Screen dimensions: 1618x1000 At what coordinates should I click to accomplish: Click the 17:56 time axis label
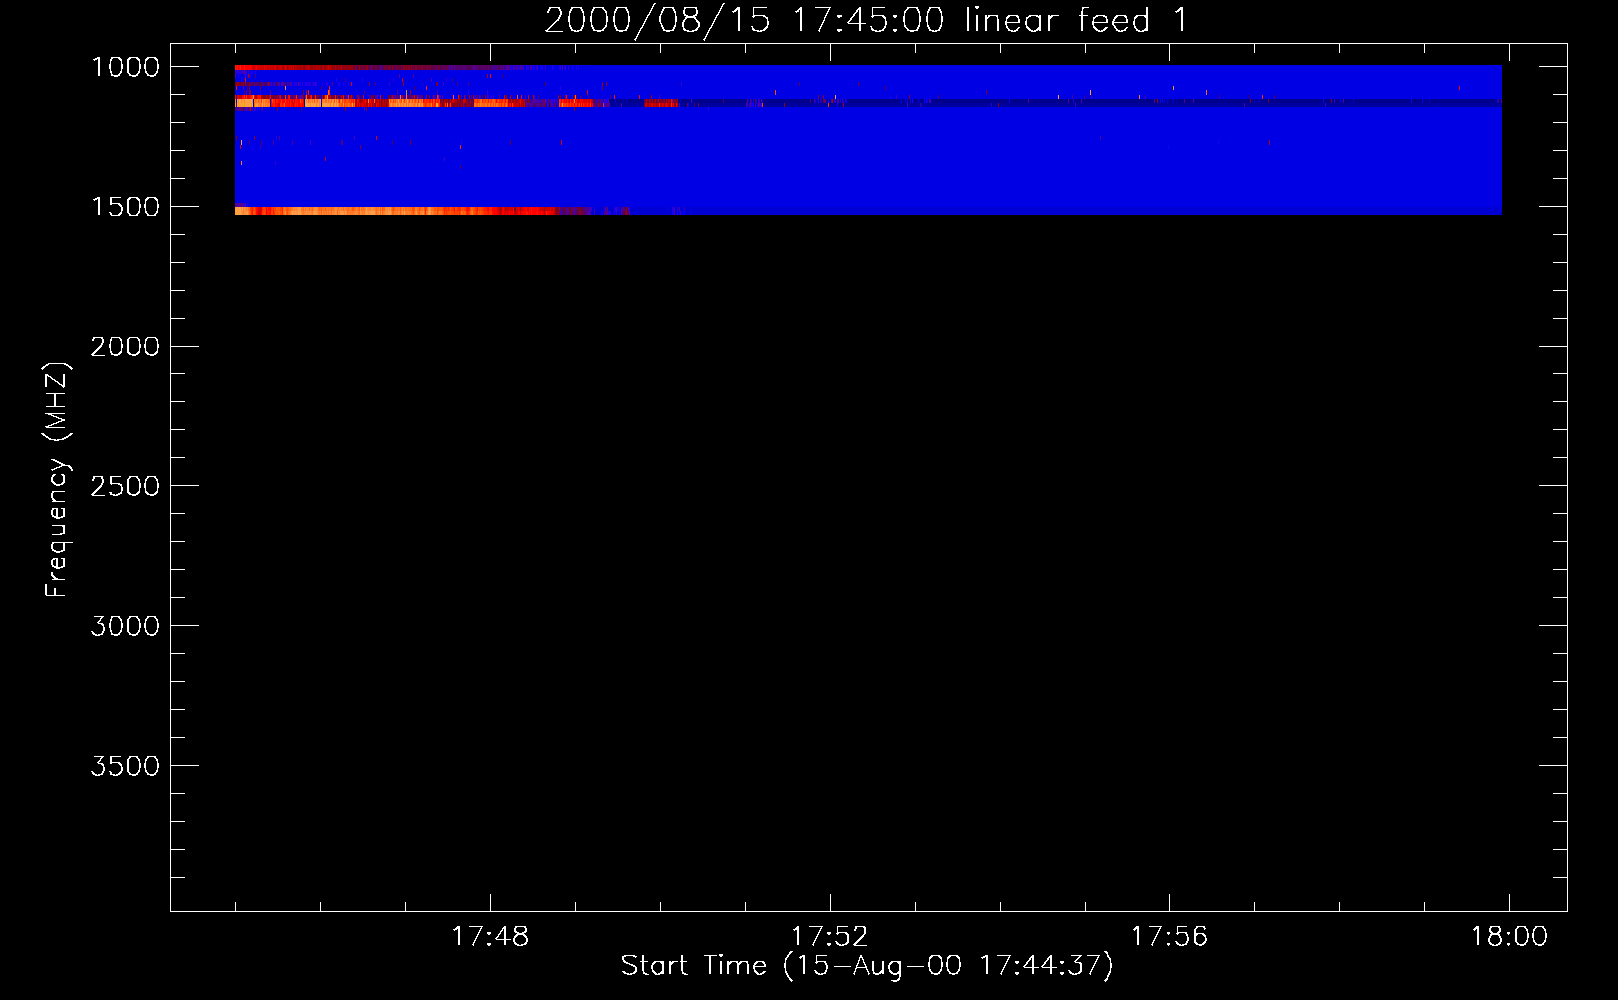pyautogui.click(x=1169, y=937)
